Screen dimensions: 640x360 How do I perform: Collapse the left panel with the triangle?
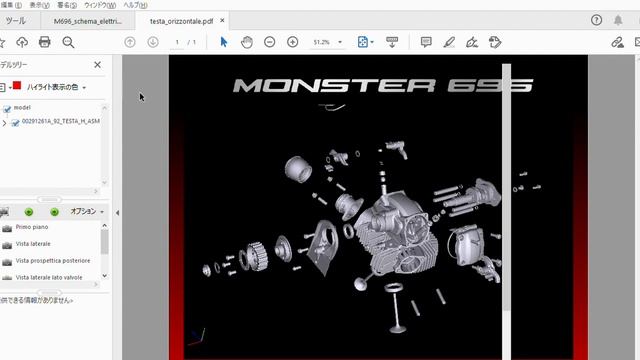click(118, 213)
